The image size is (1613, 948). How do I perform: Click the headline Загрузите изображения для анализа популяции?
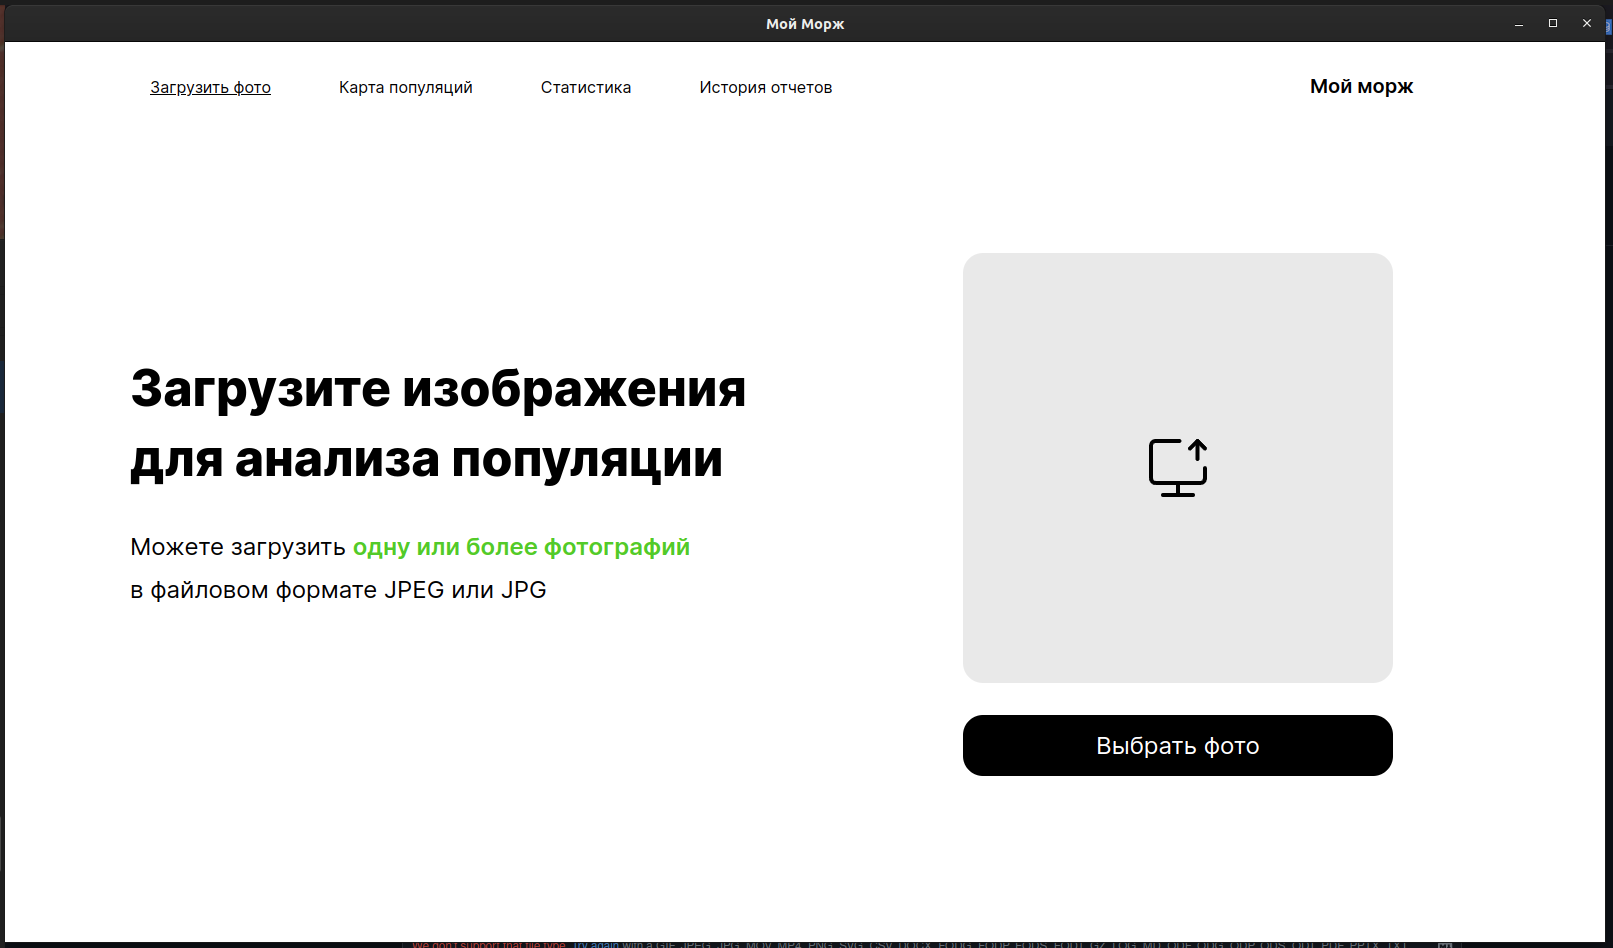pos(436,424)
